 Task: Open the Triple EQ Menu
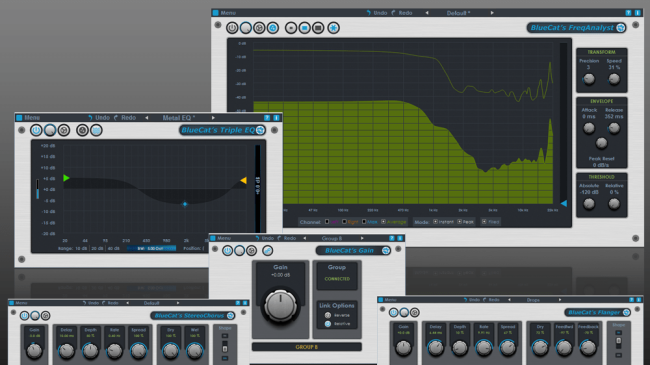click(32, 118)
